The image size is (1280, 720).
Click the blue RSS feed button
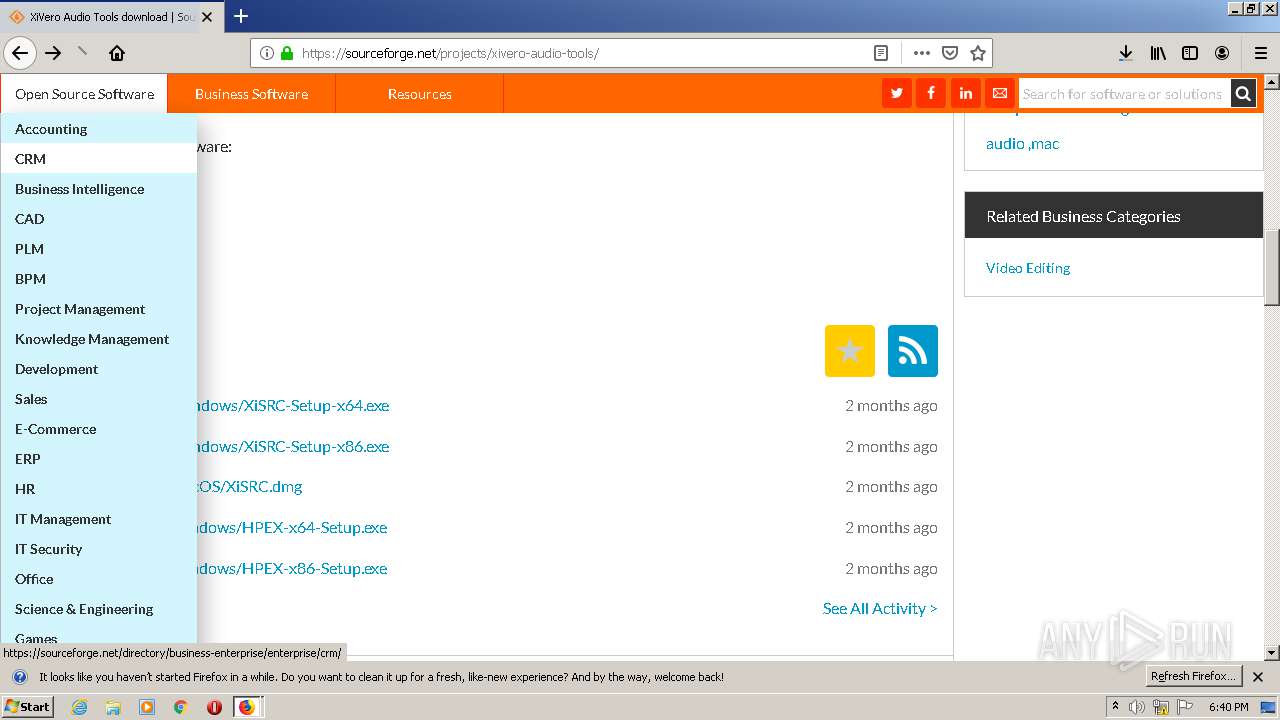(x=913, y=351)
